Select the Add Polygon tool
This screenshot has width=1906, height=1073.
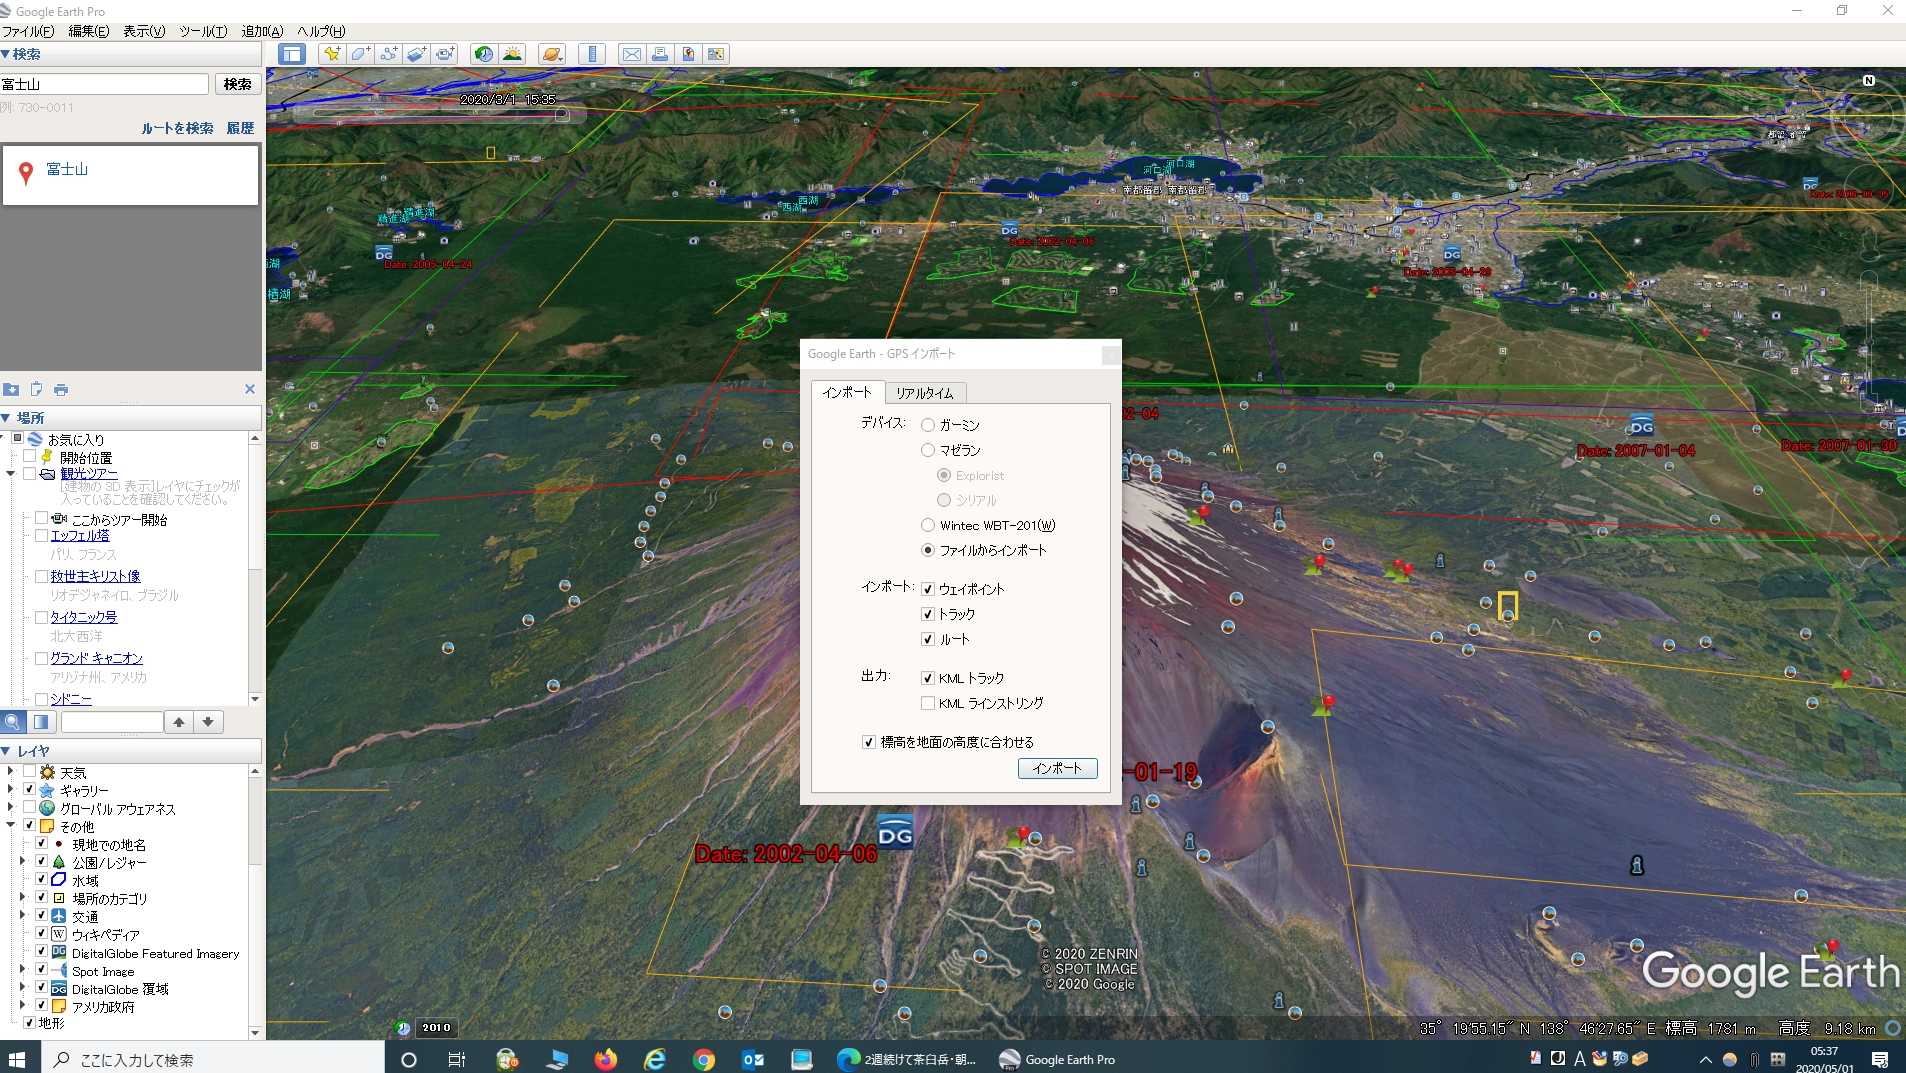360,54
